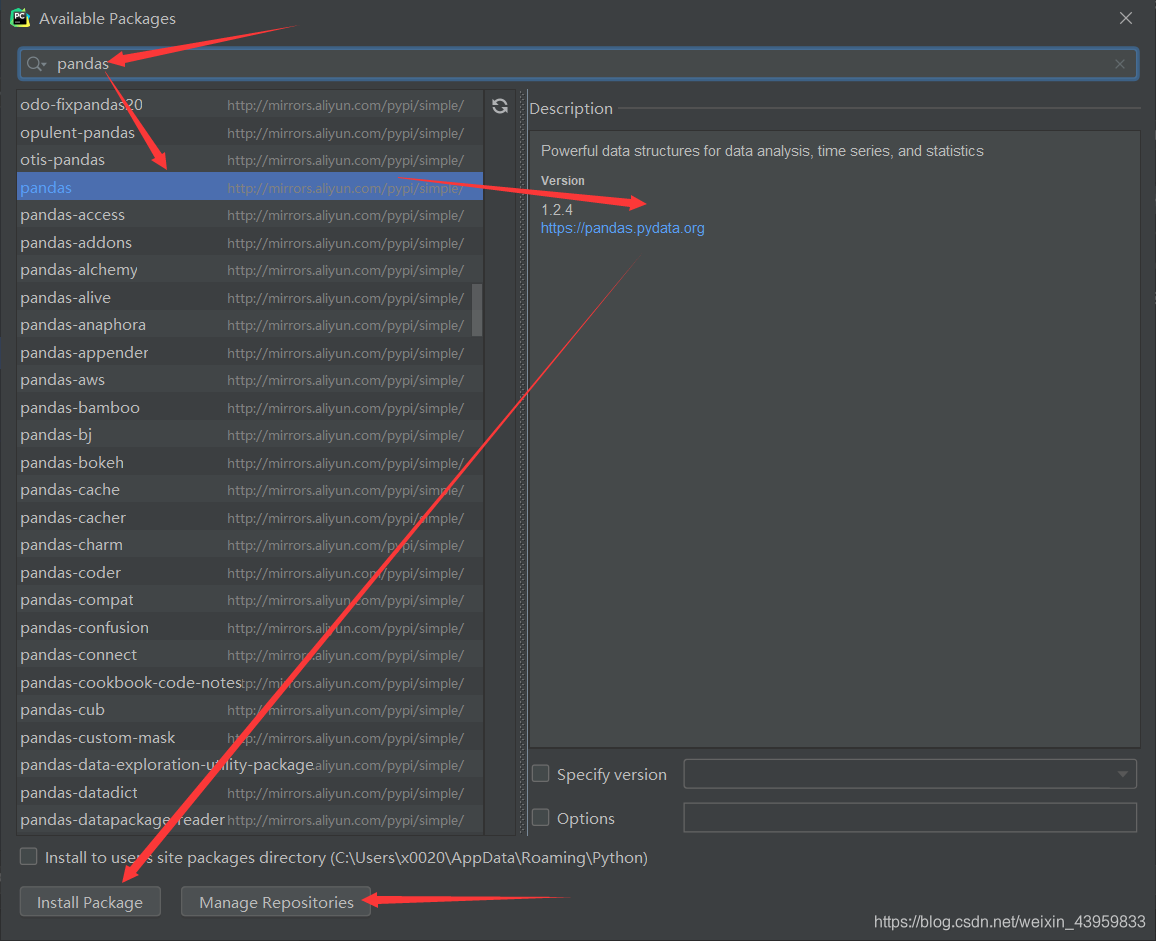Select pandas-datapackage-reader in the list
The width and height of the screenshot is (1156, 941).
250,820
